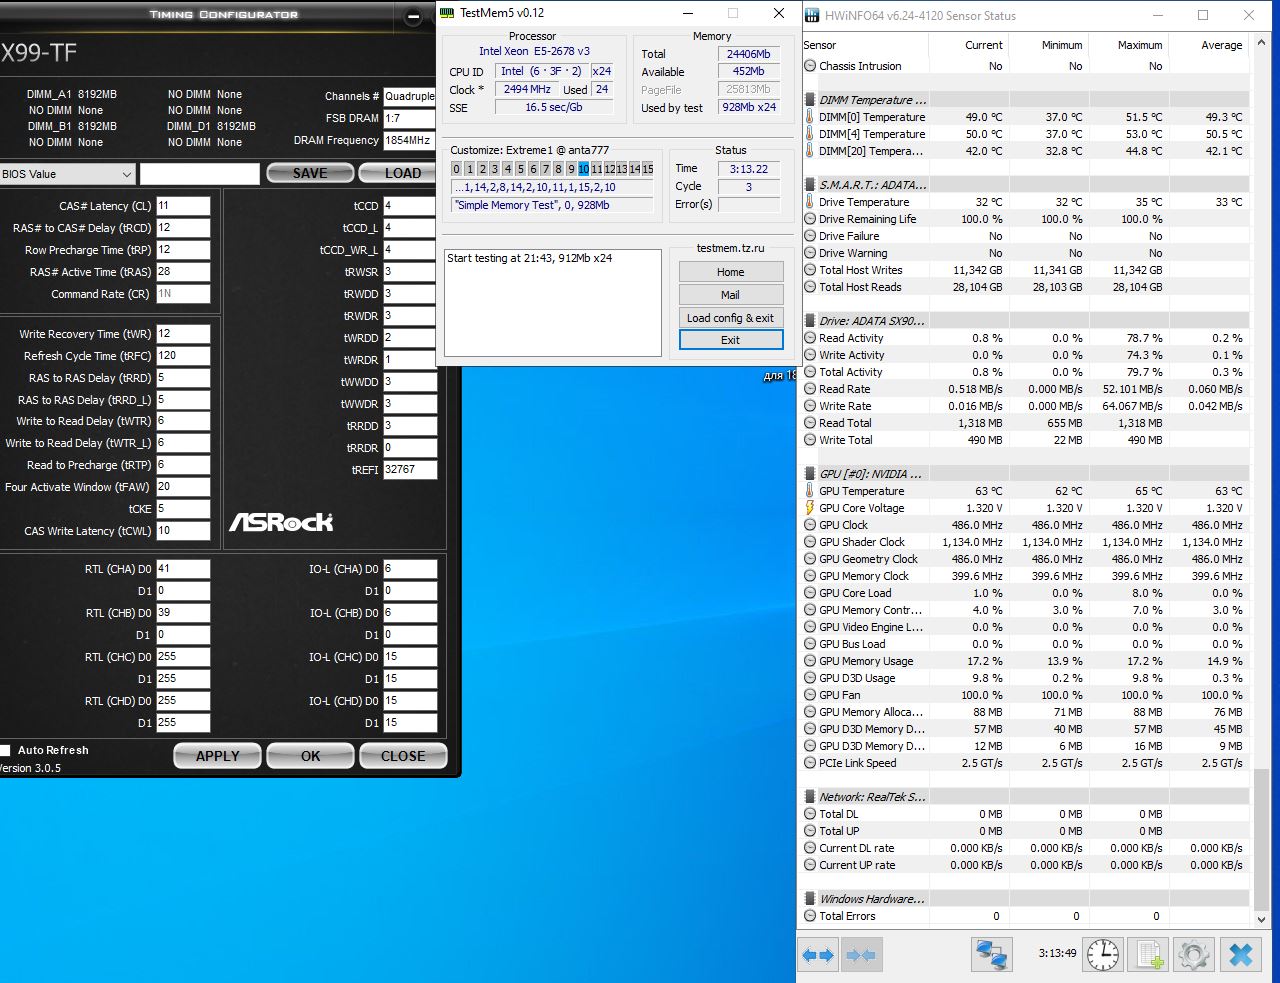Screen dimensions: 1280x983
Task: Click the clock reset timer icon in HWiNFO
Action: click(1103, 954)
